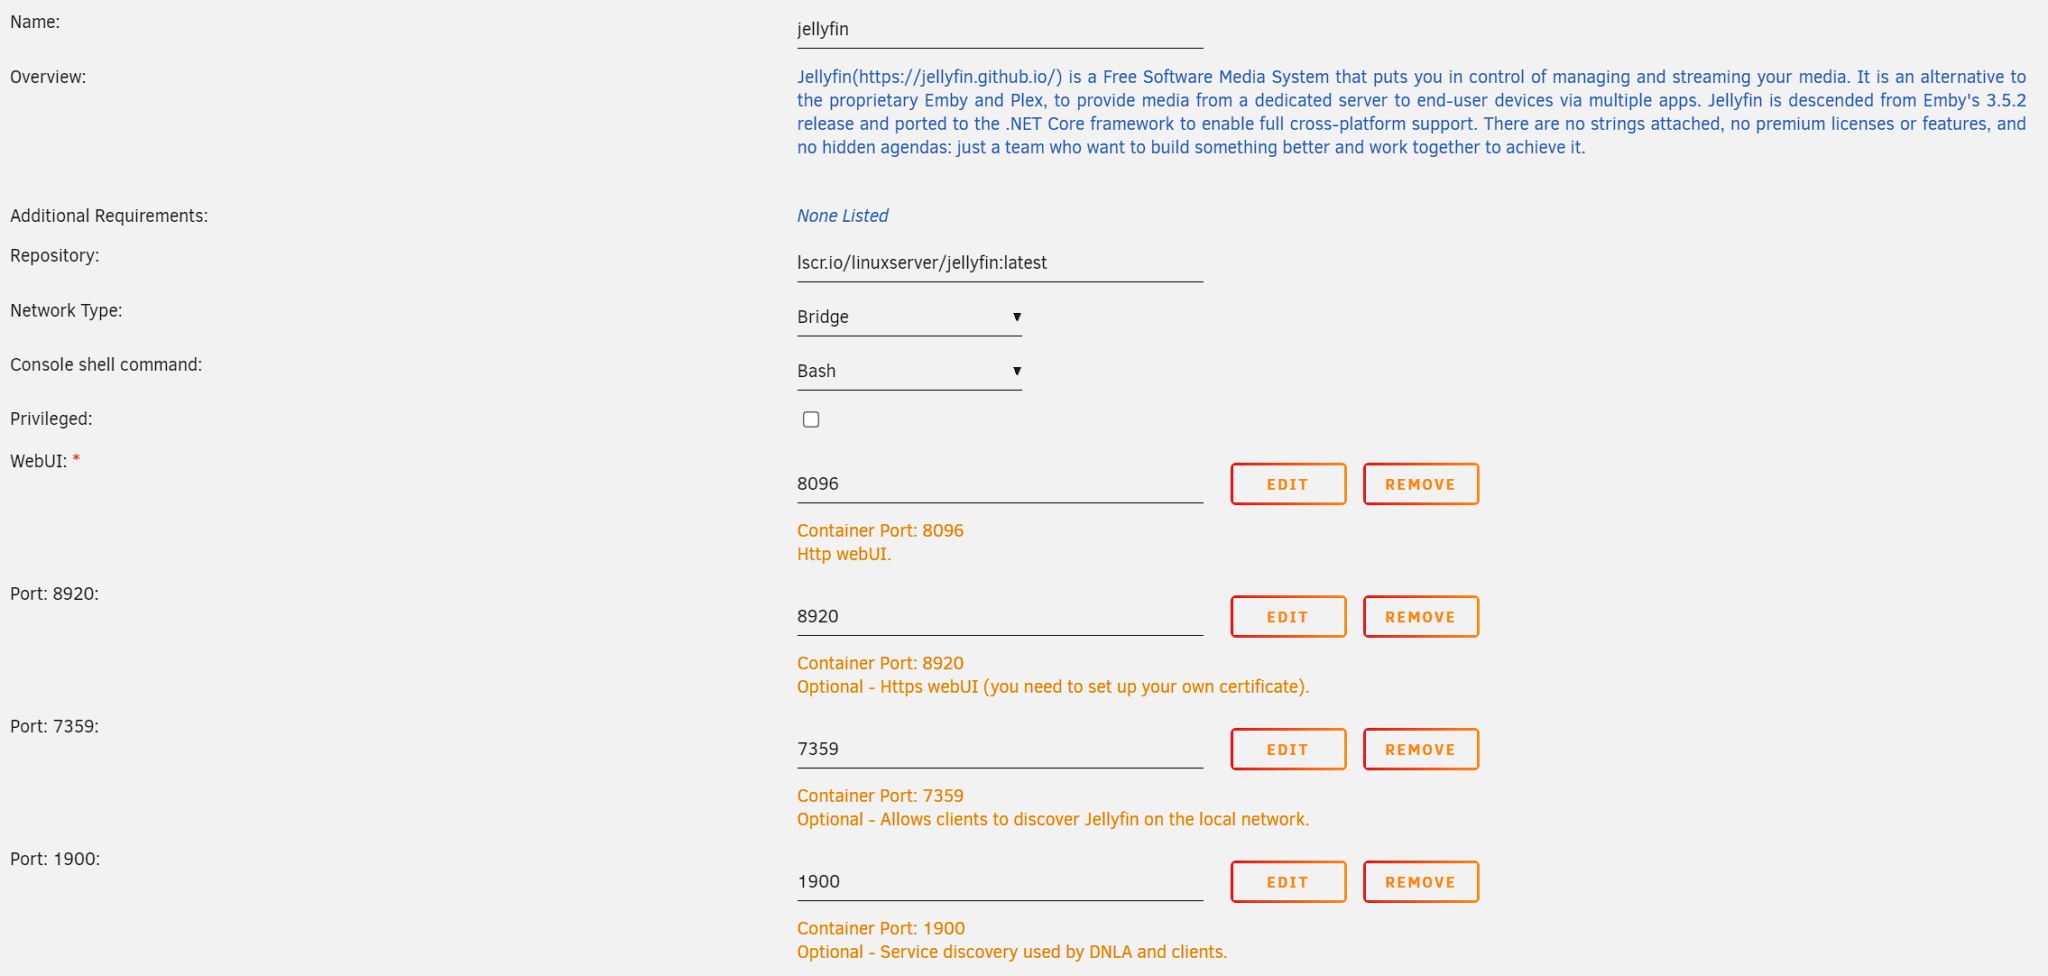Remove the WebUI port 8096 mapping

[x=1420, y=484]
